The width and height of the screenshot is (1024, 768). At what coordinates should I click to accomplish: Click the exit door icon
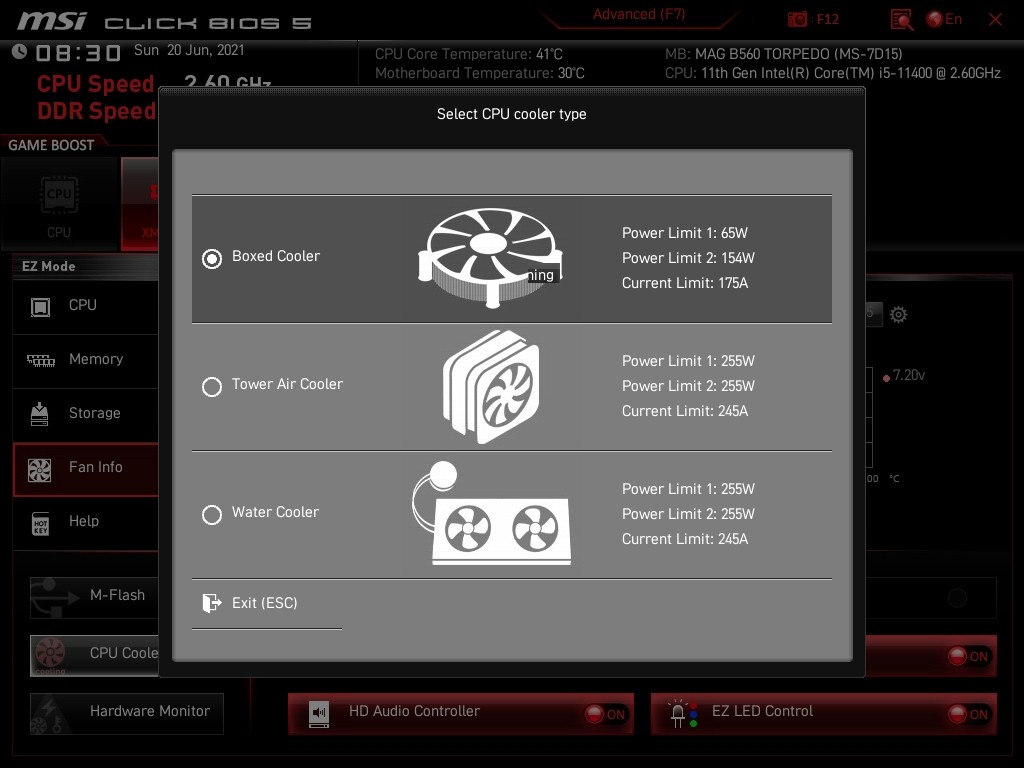click(211, 603)
